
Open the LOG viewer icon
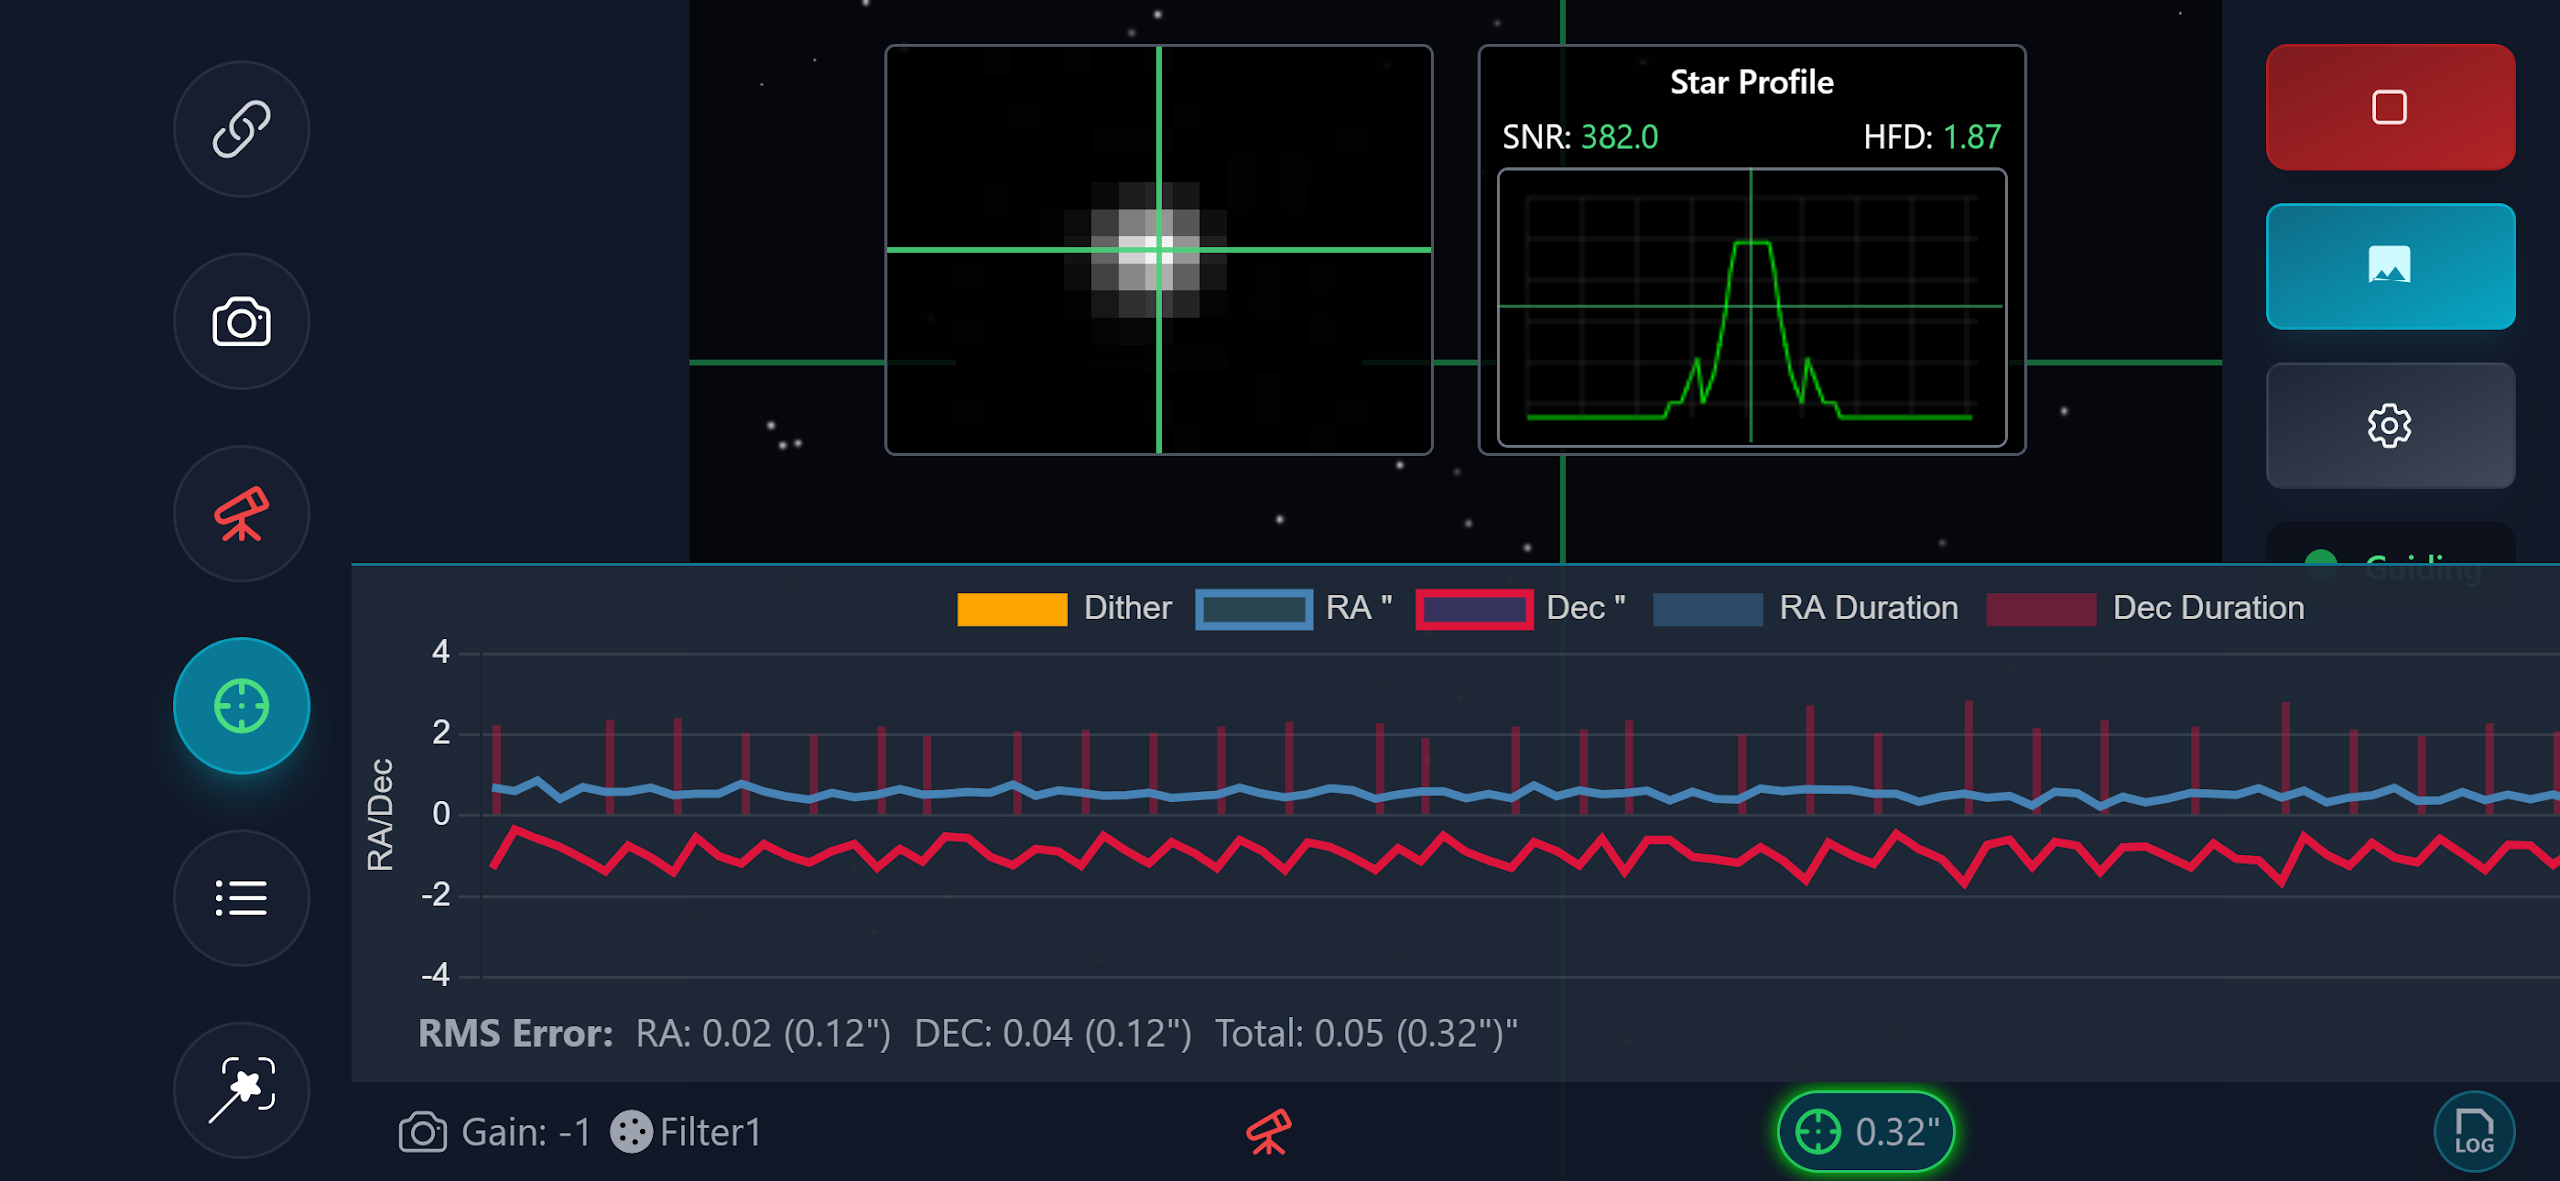(2473, 1132)
